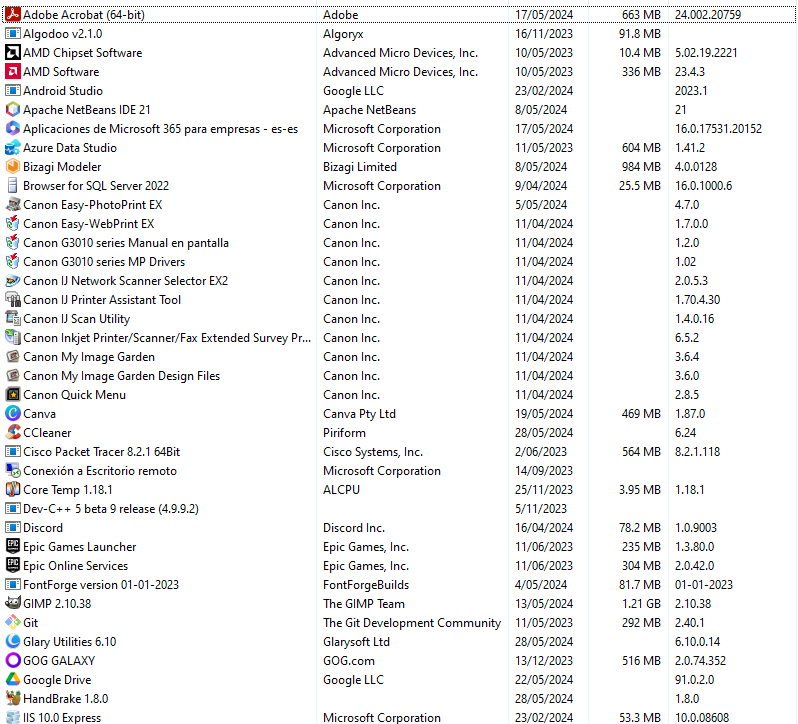Click the Epic Games Launcher icon
Image resolution: width=798 pixels, height=724 pixels.
pos(13,546)
